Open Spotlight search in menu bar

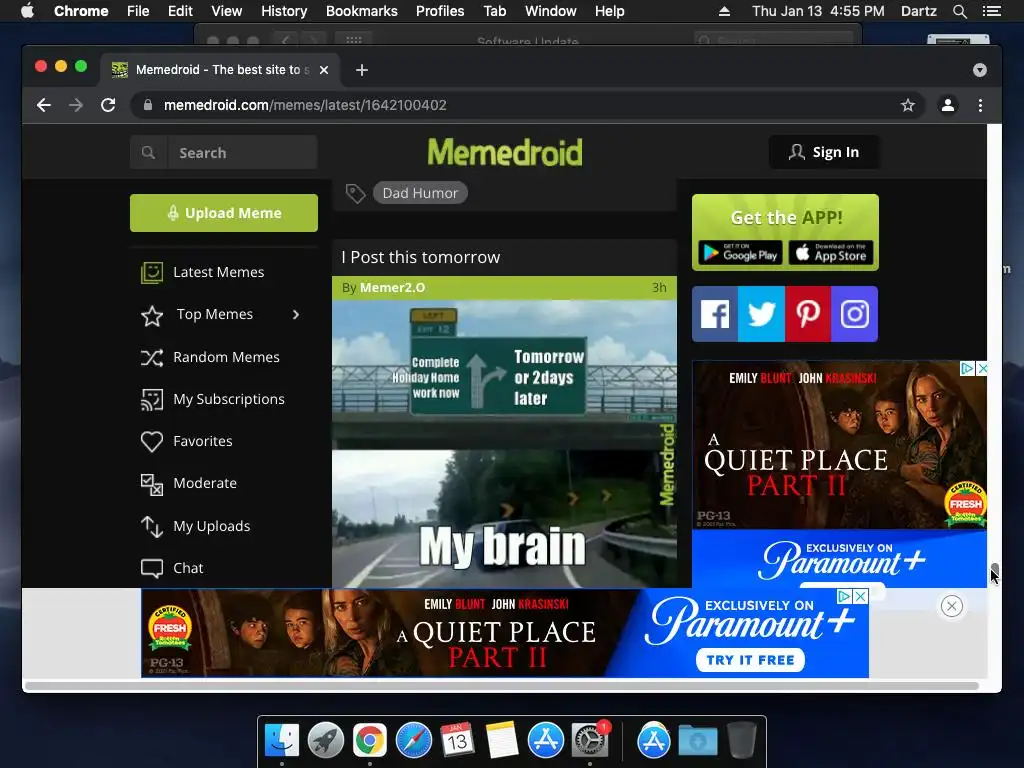point(959,11)
